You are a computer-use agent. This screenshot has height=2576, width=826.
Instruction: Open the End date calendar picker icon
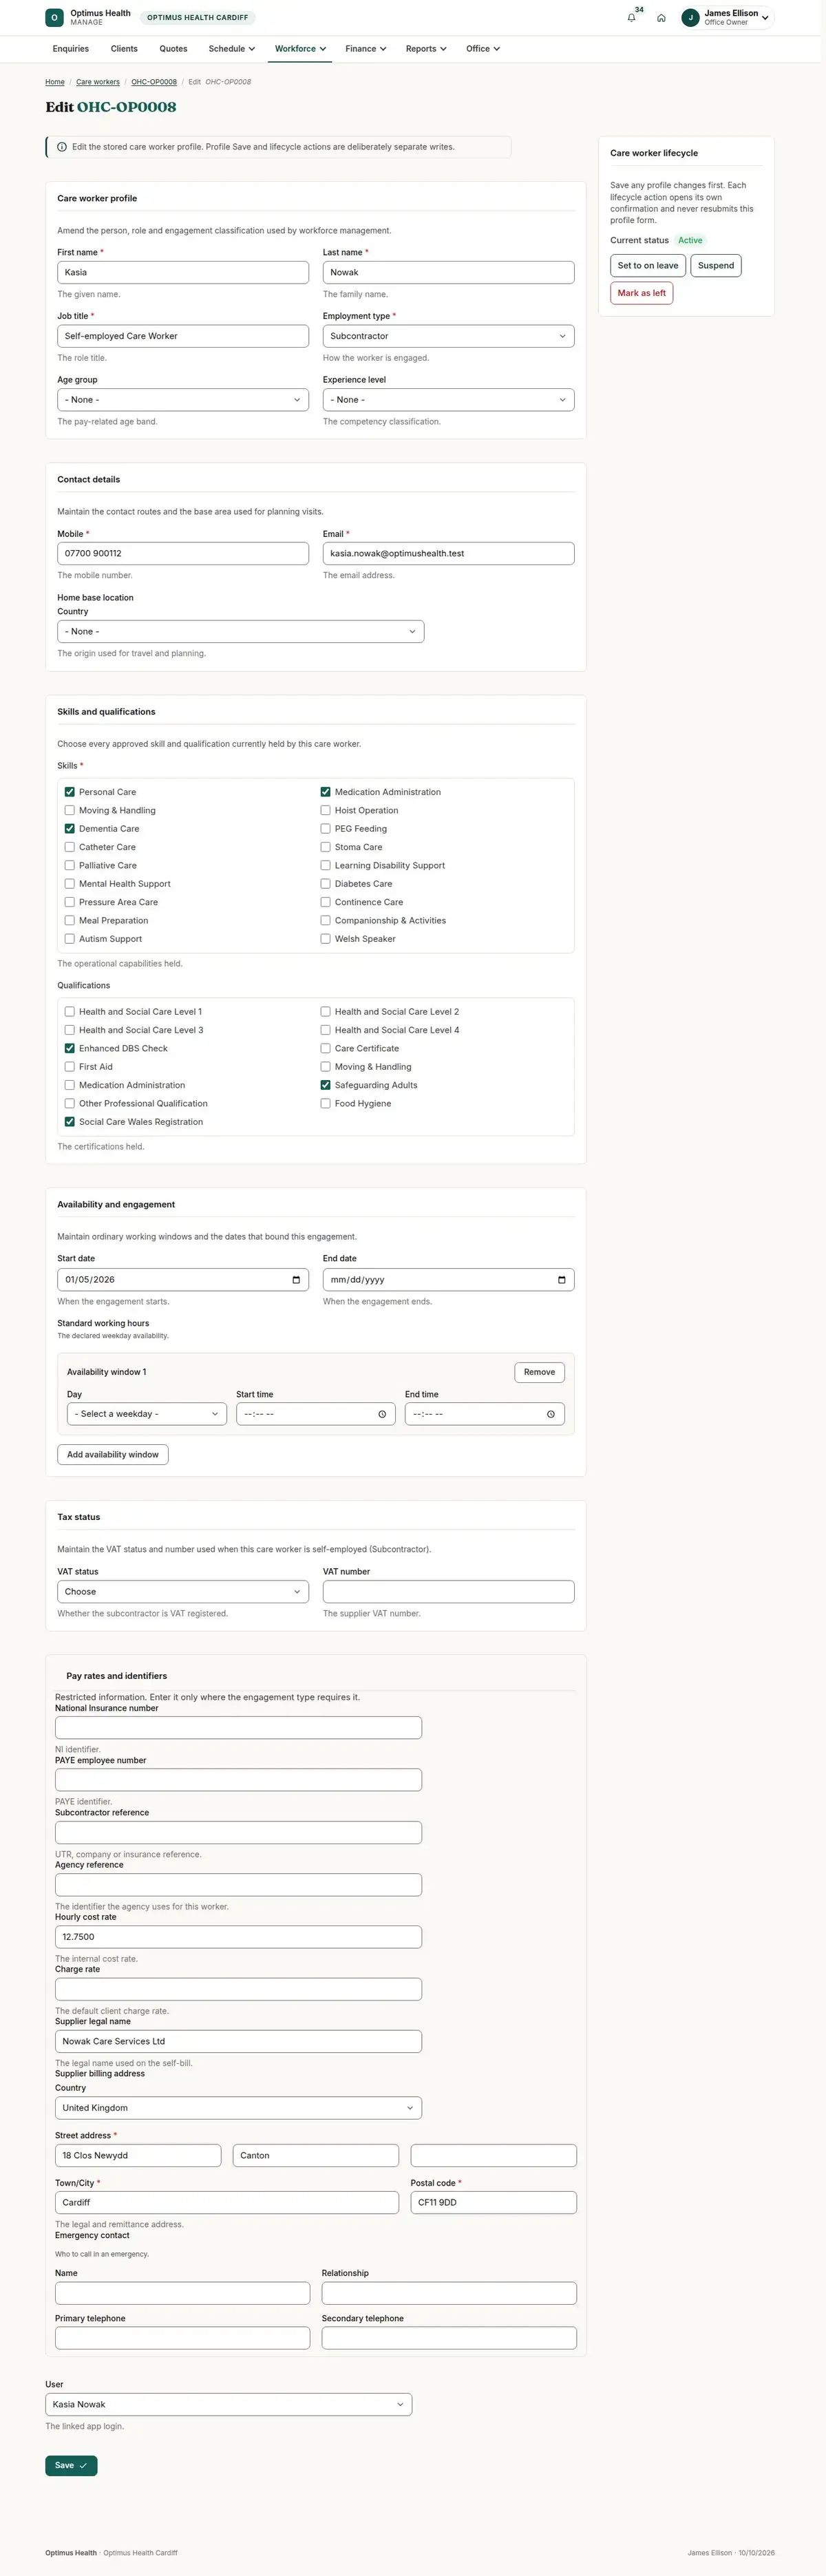[562, 1280]
